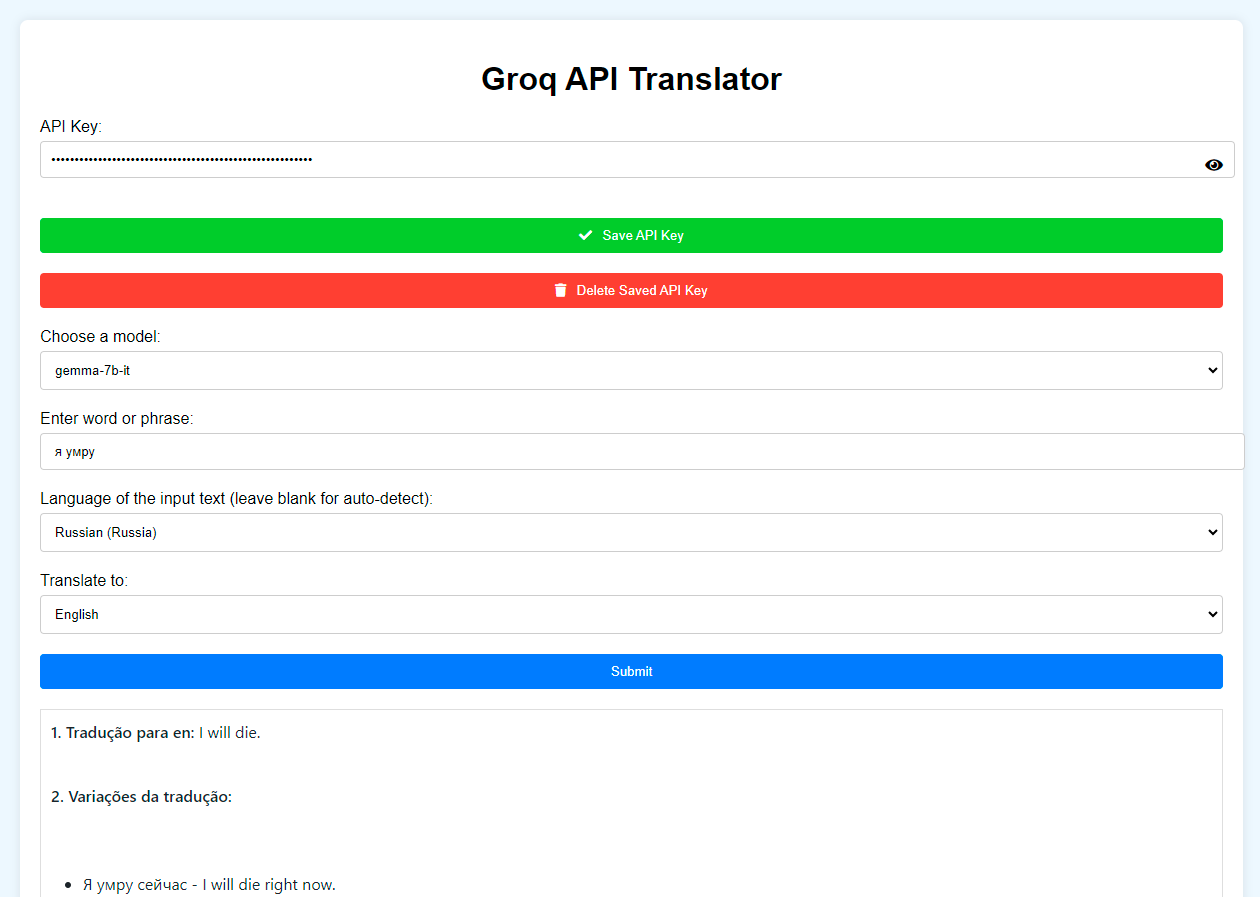Click the 'API Key:' label

(71, 126)
